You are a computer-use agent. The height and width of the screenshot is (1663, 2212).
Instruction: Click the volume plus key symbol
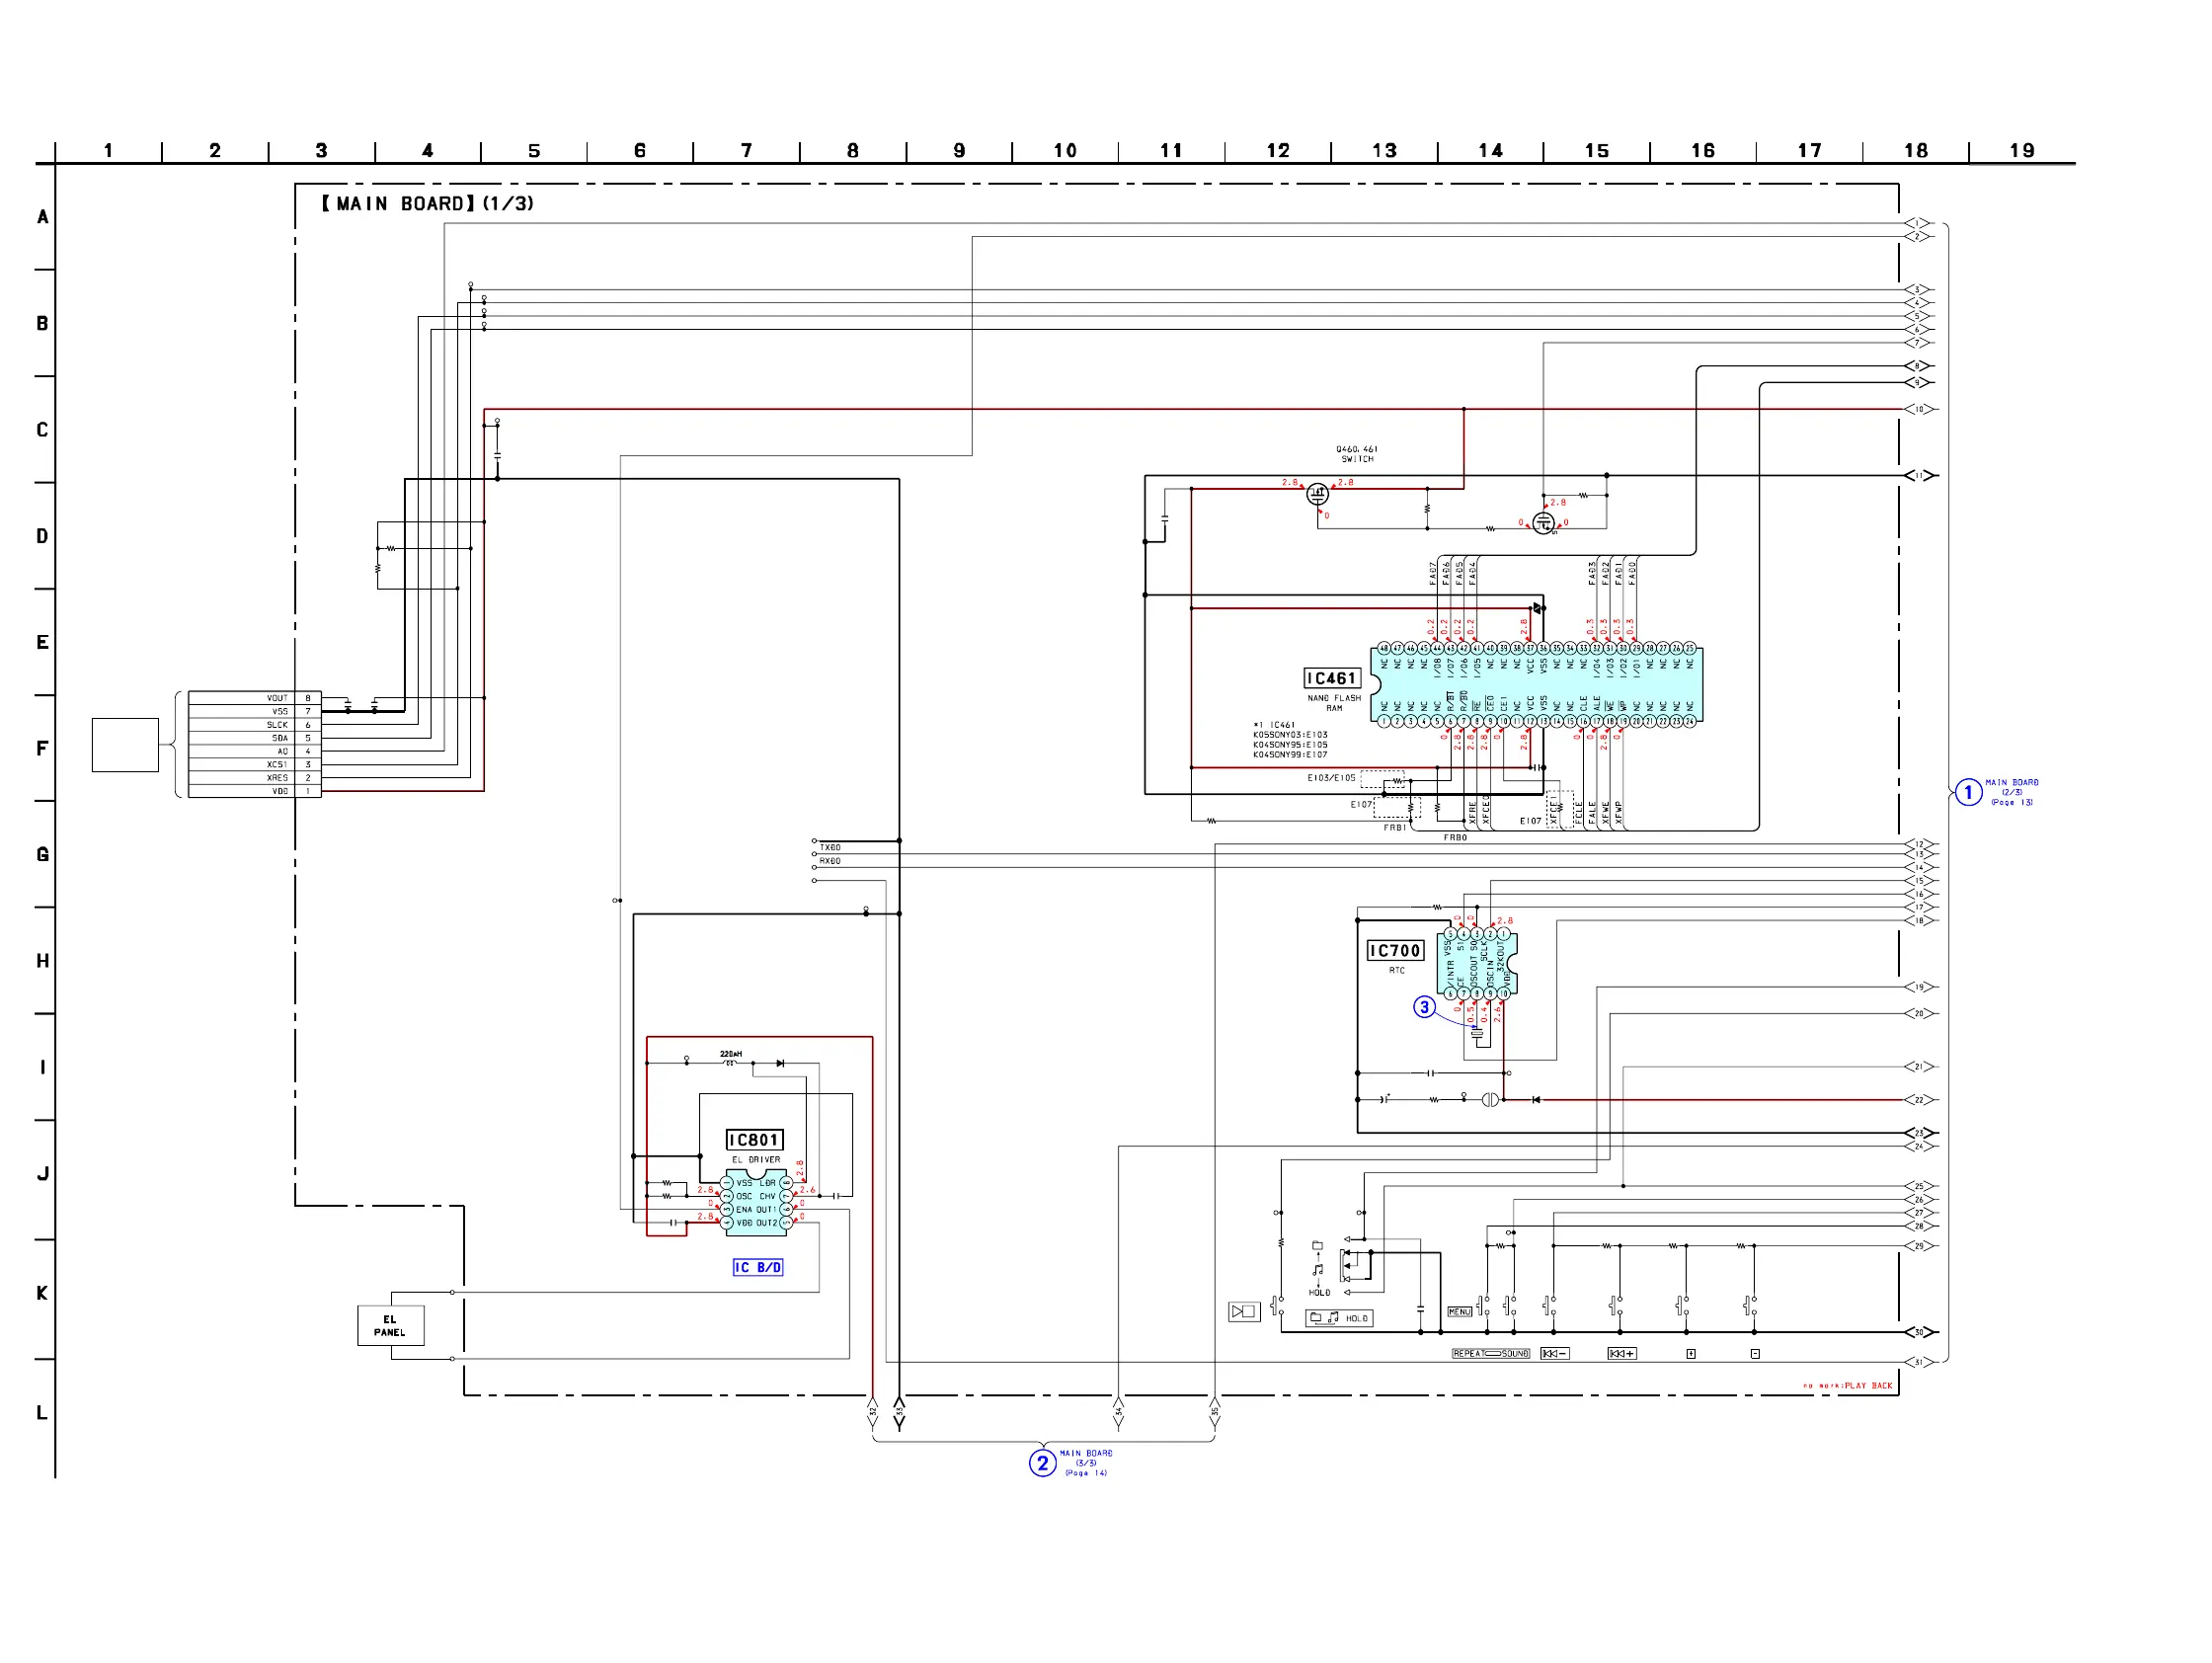click(x=1691, y=1353)
